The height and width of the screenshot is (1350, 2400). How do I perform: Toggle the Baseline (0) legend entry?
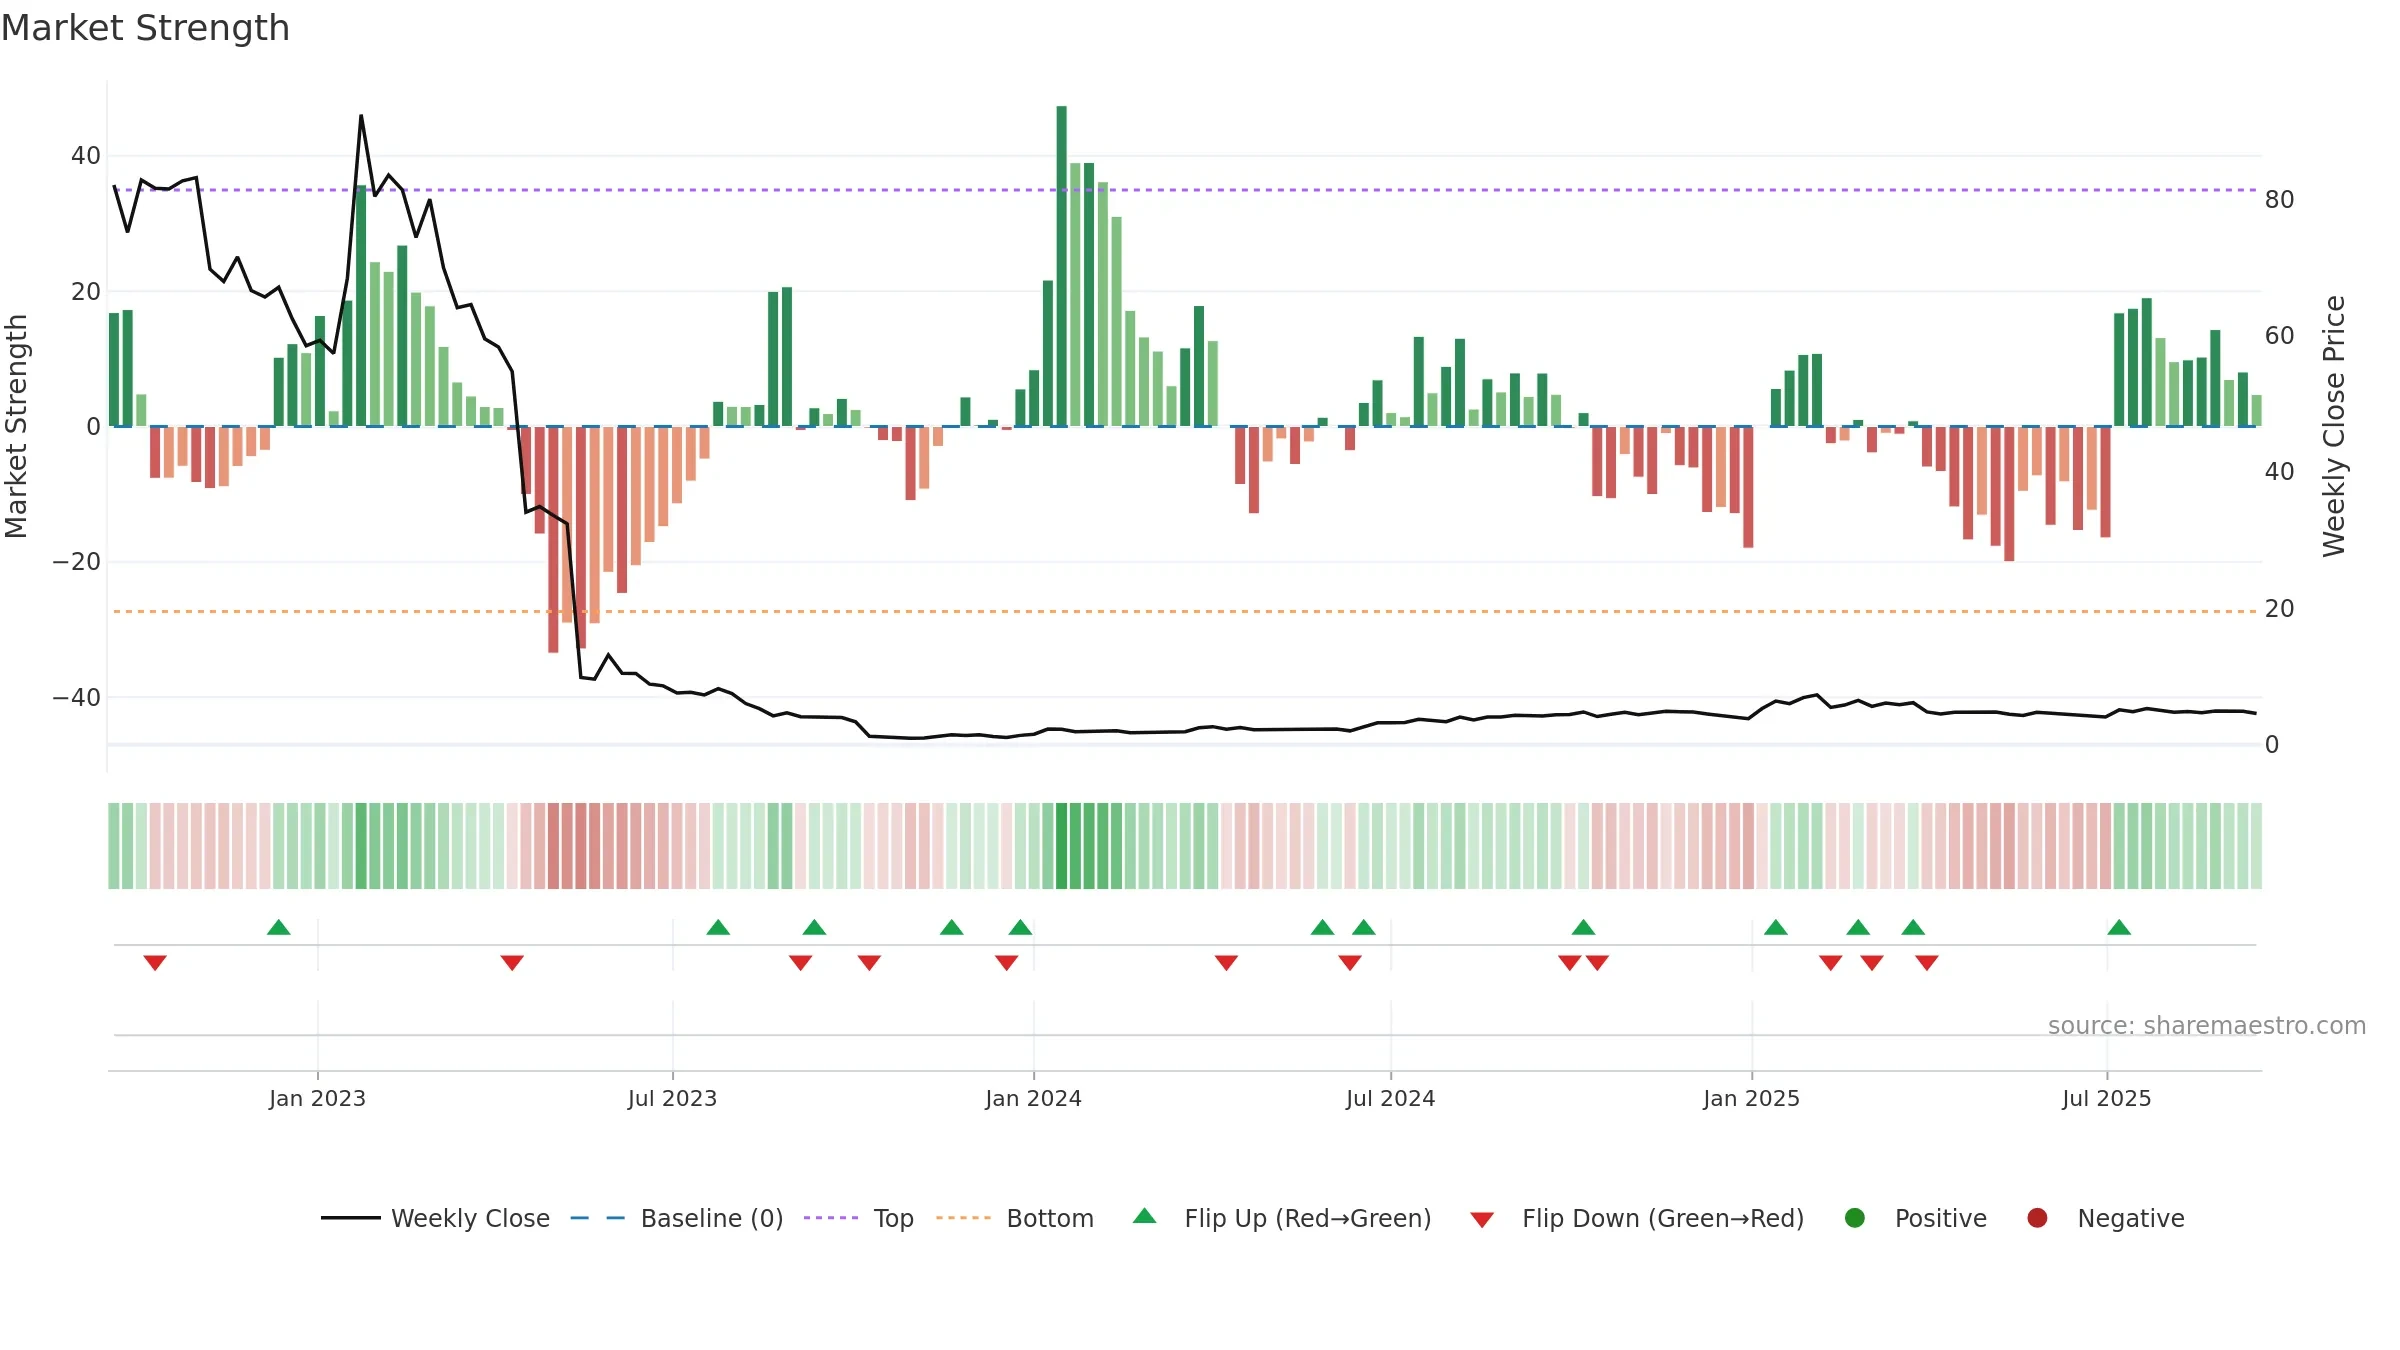677,1218
